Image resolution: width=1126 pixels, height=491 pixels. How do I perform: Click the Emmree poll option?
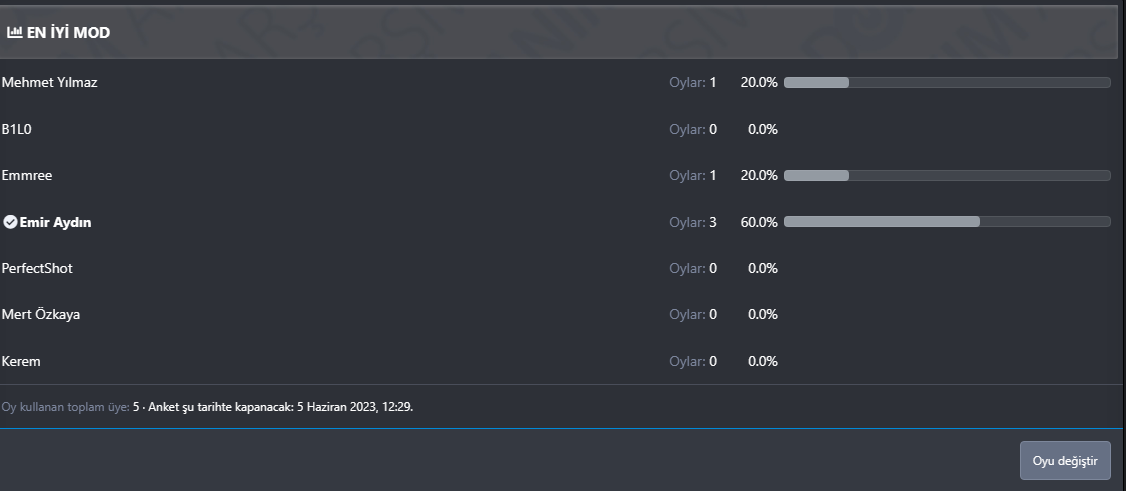(27, 175)
